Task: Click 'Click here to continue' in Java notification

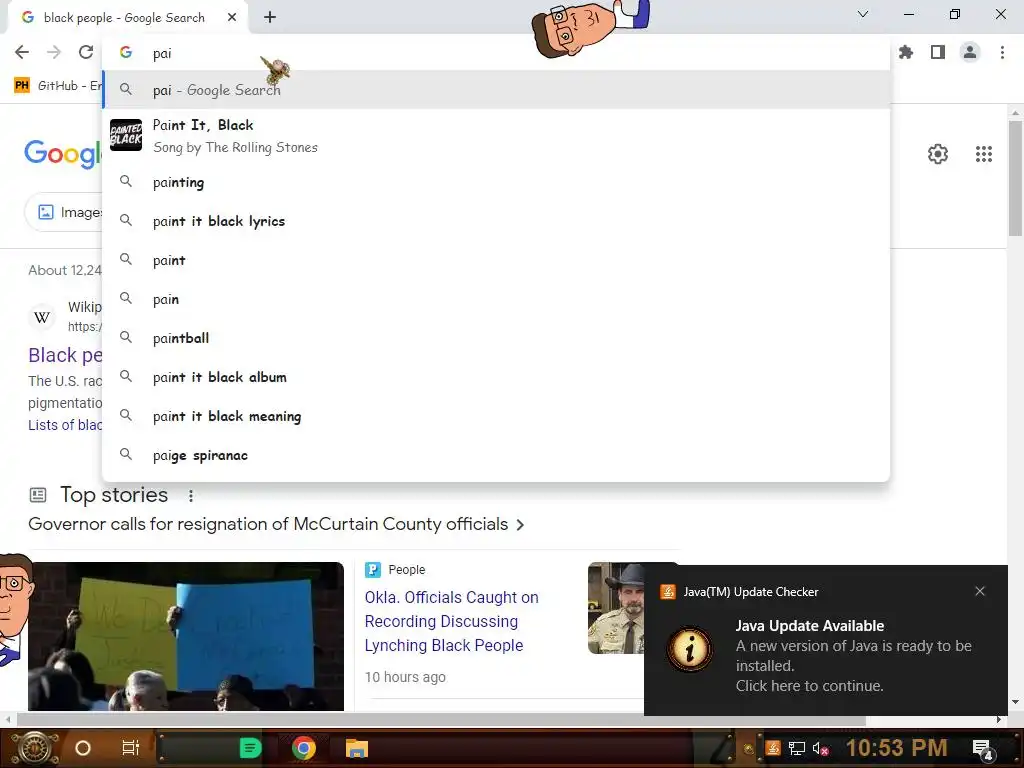Action: click(809, 686)
